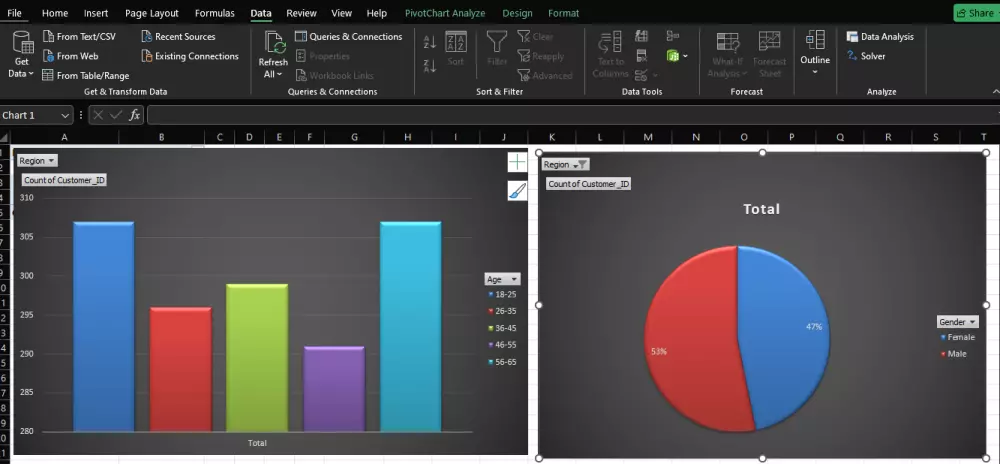Click Flash Fill icon
The height and width of the screenshot is (464, 1000).
(x=642, y=36)
